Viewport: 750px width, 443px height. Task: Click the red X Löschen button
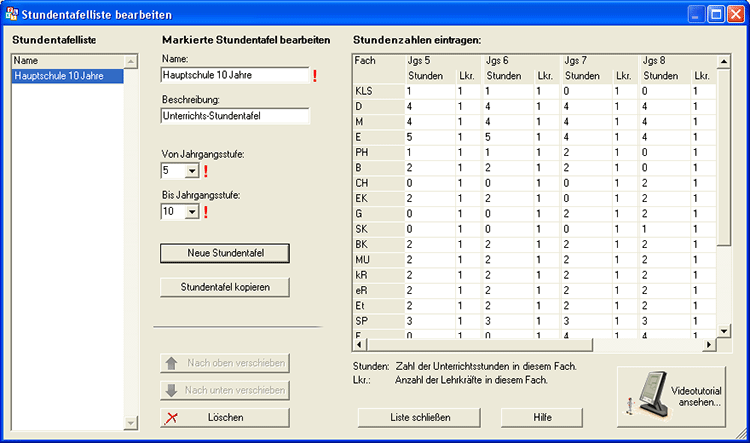(224, 416)
